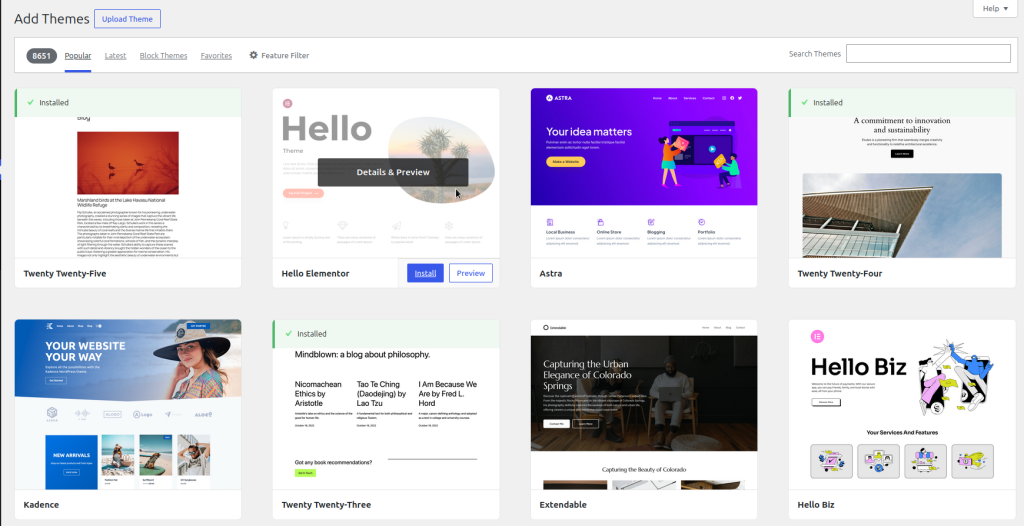Screen dimensions: 1024x526
Task: Click the Upload Theme button
Action: point(127,19)
